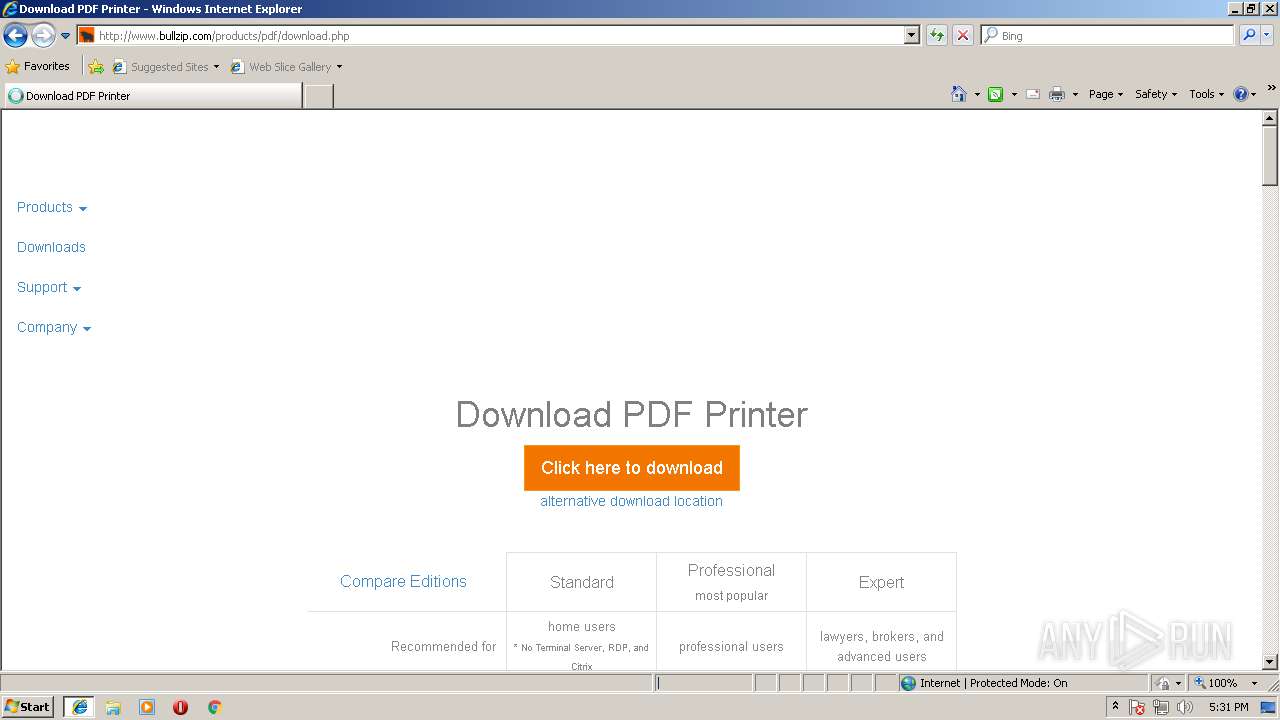Click the 'Recommended for' row label
Screen dimensions: 1280x720
443,647
